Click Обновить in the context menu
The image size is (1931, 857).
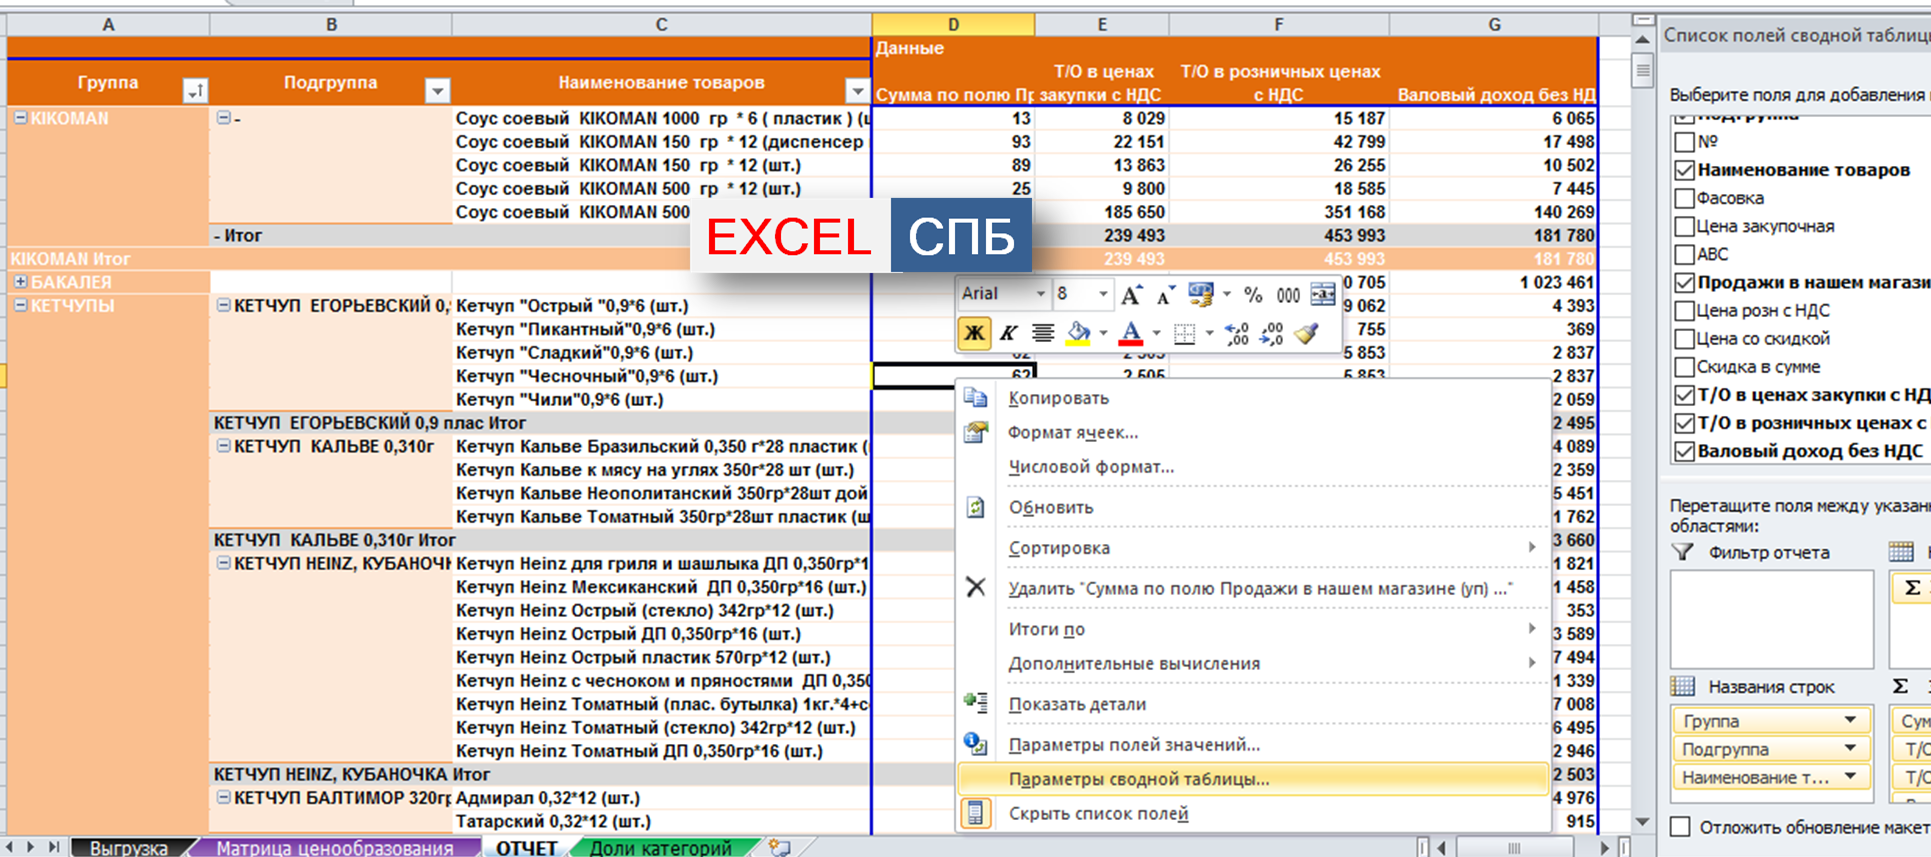1050,507
